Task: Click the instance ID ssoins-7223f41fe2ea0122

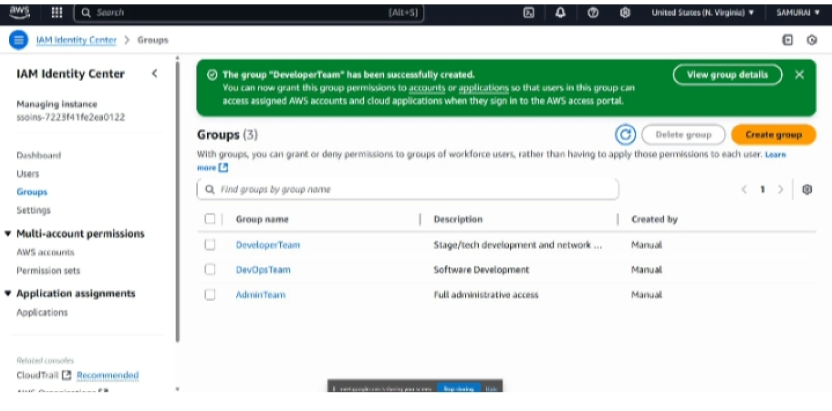Action: tap(71, 117)
